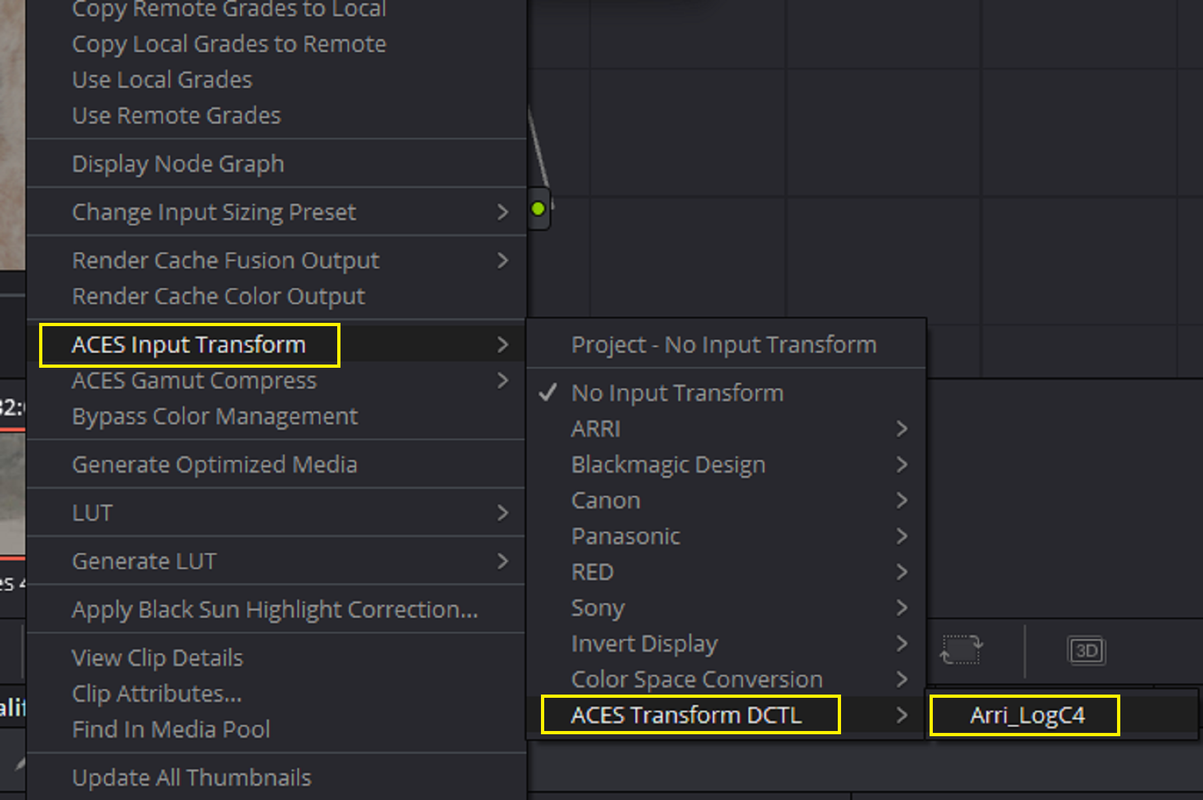Click the loop refresh icon beside 3D
This screenshot has height=800, width=1203.
pyautogui.click(x=961, y=651)
